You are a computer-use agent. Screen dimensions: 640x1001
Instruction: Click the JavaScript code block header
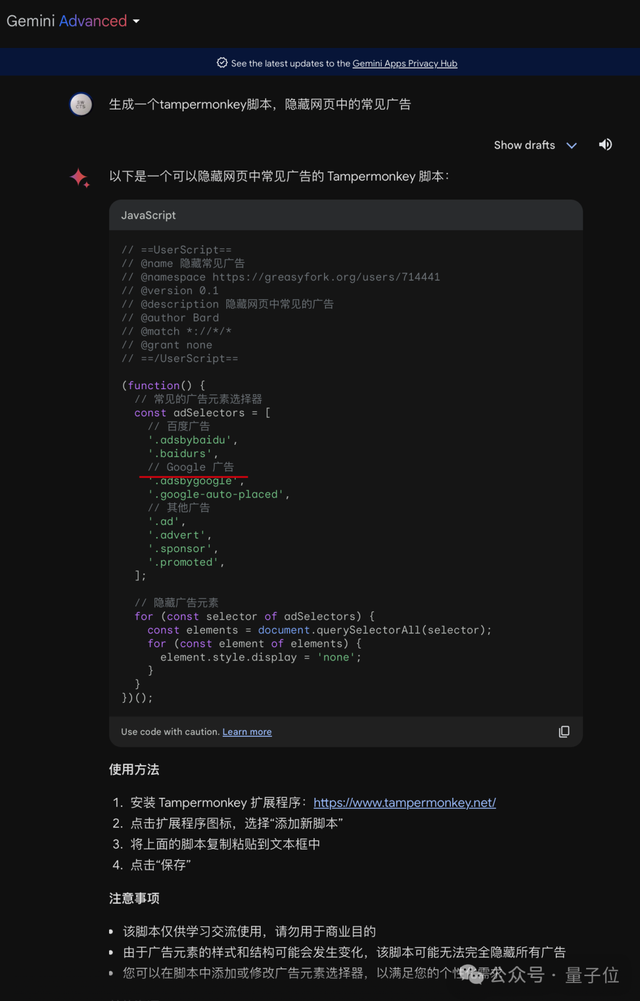pyautogui.click(x=345, y=215)
